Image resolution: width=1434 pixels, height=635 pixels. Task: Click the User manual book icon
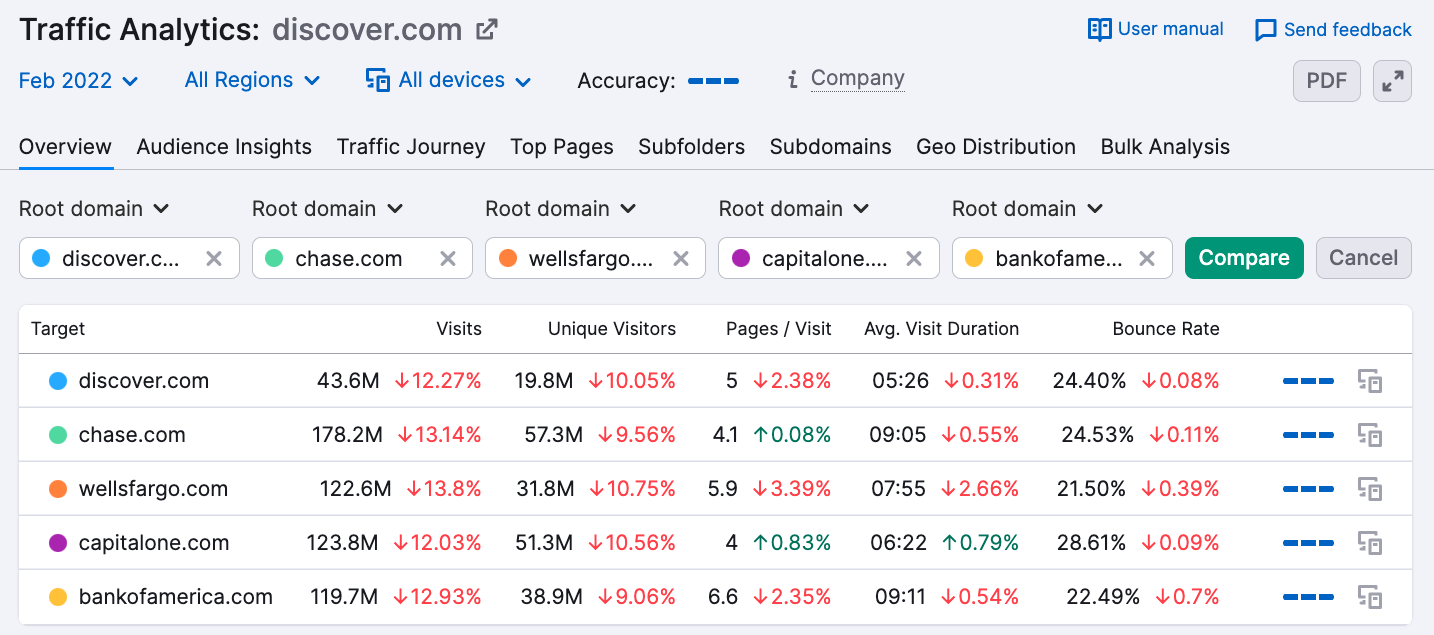coord(1099,30)
